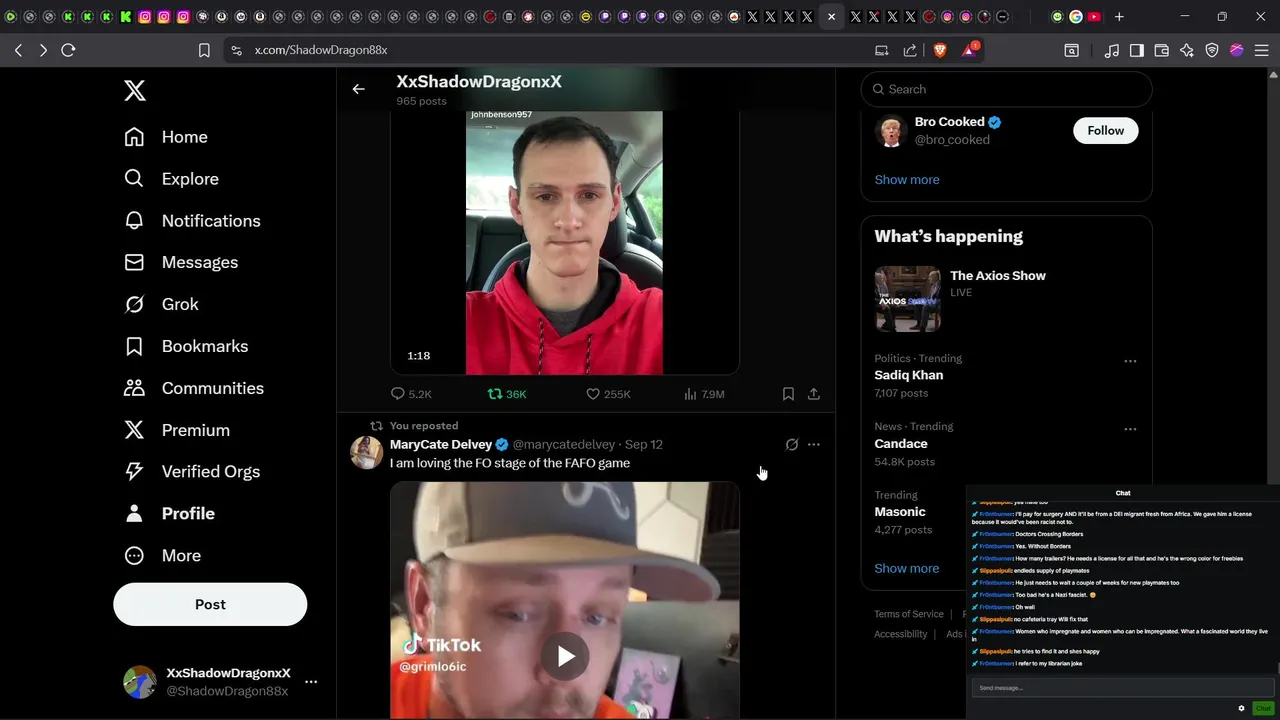Follow the Bro Cooked account

[1106, 131]
